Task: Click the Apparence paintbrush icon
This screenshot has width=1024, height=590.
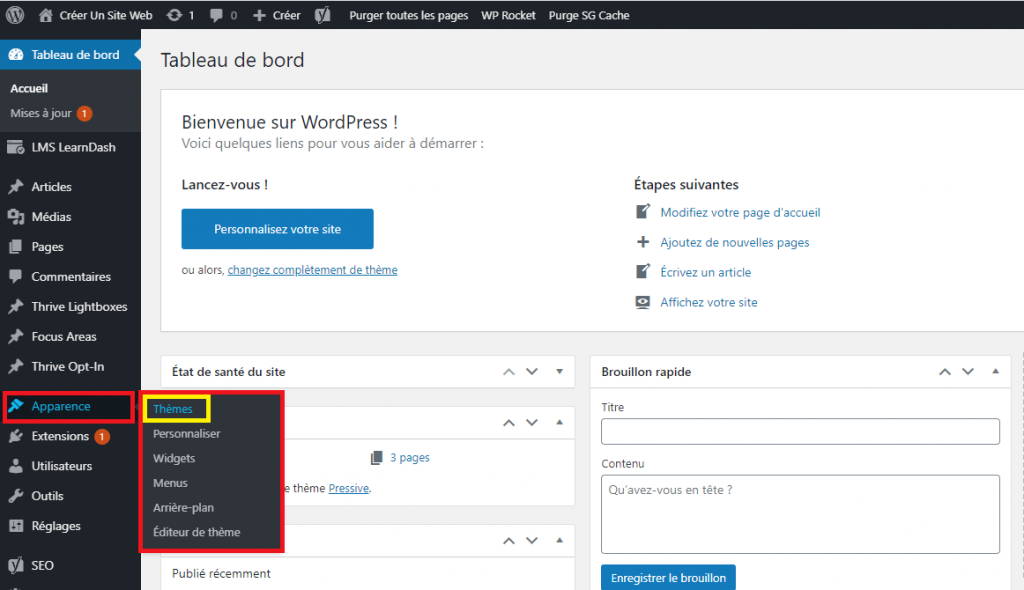Action: [x=16, y=406]
